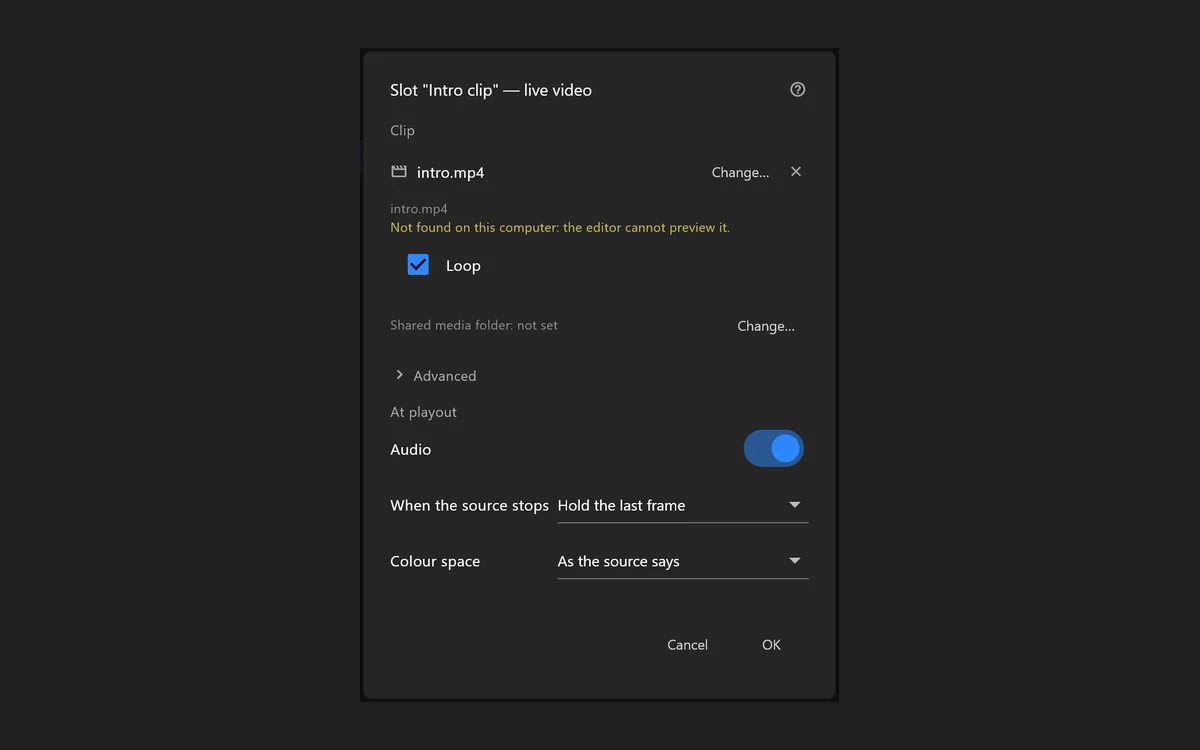1200x750 pixels.
Task: Click the dialog title 'Slot "Intro clip" — live video'
Action: click(491, 90)
